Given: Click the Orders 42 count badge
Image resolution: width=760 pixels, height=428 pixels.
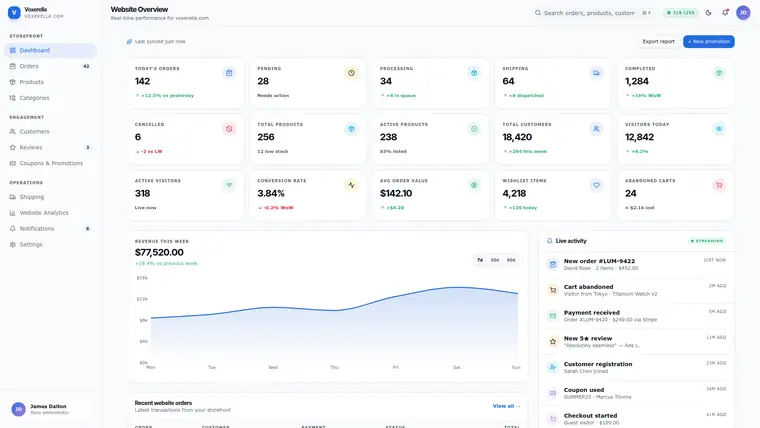Looking at the screenshot, I should [86, 66].
